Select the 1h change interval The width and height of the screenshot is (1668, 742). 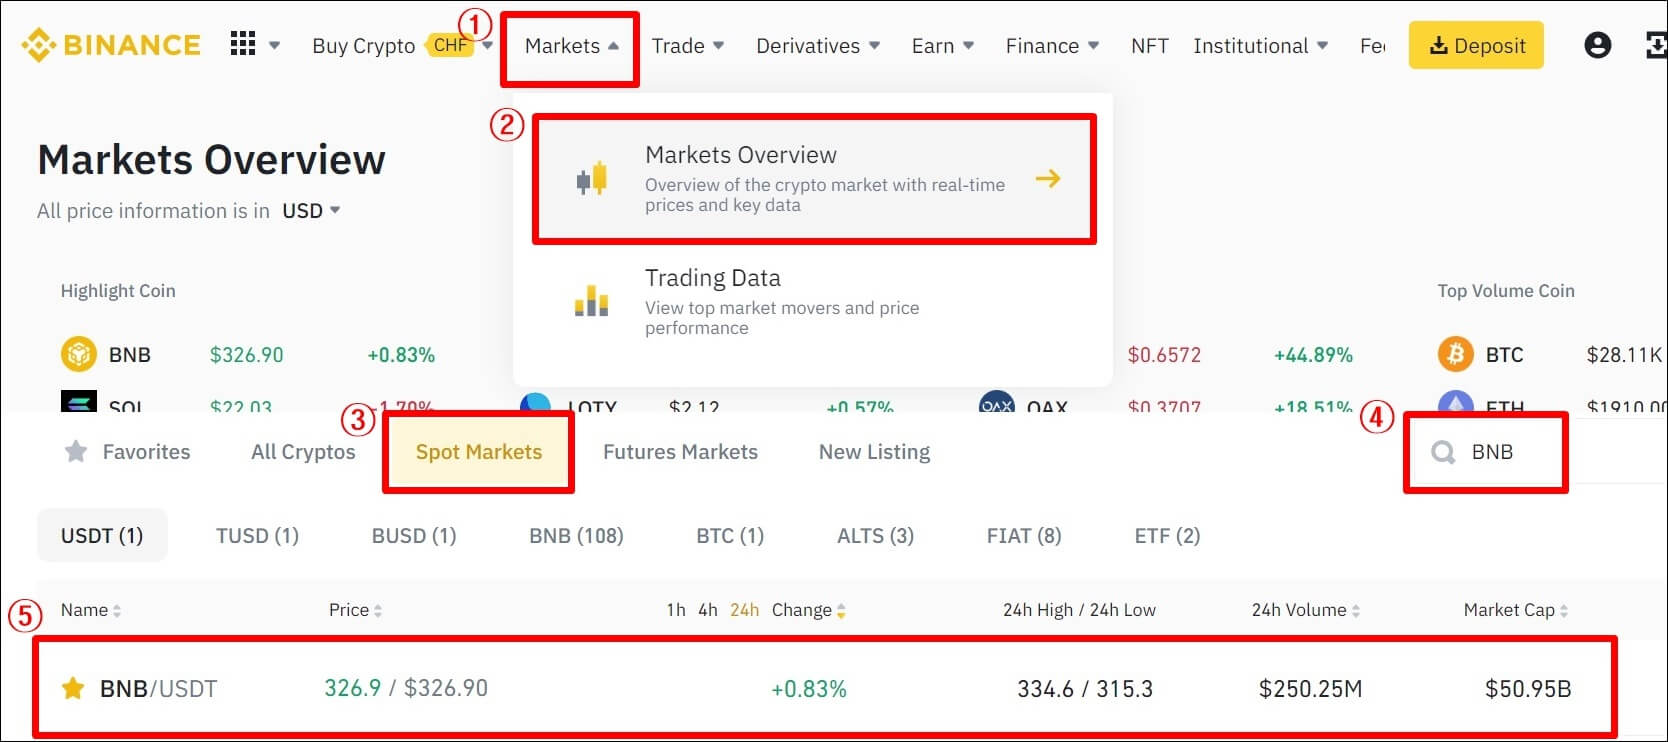pos(676,610)
